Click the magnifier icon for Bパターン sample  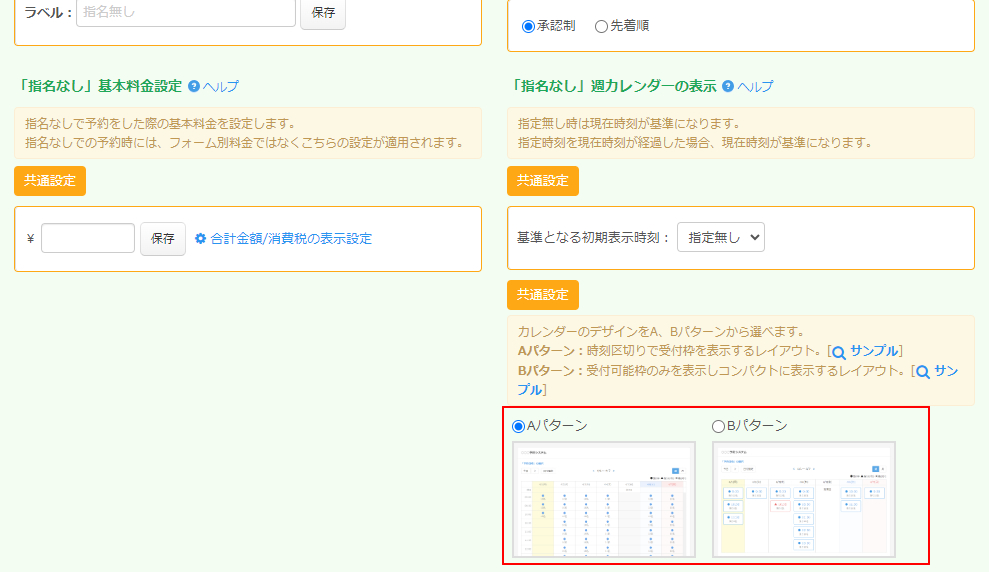pos(923,372)
